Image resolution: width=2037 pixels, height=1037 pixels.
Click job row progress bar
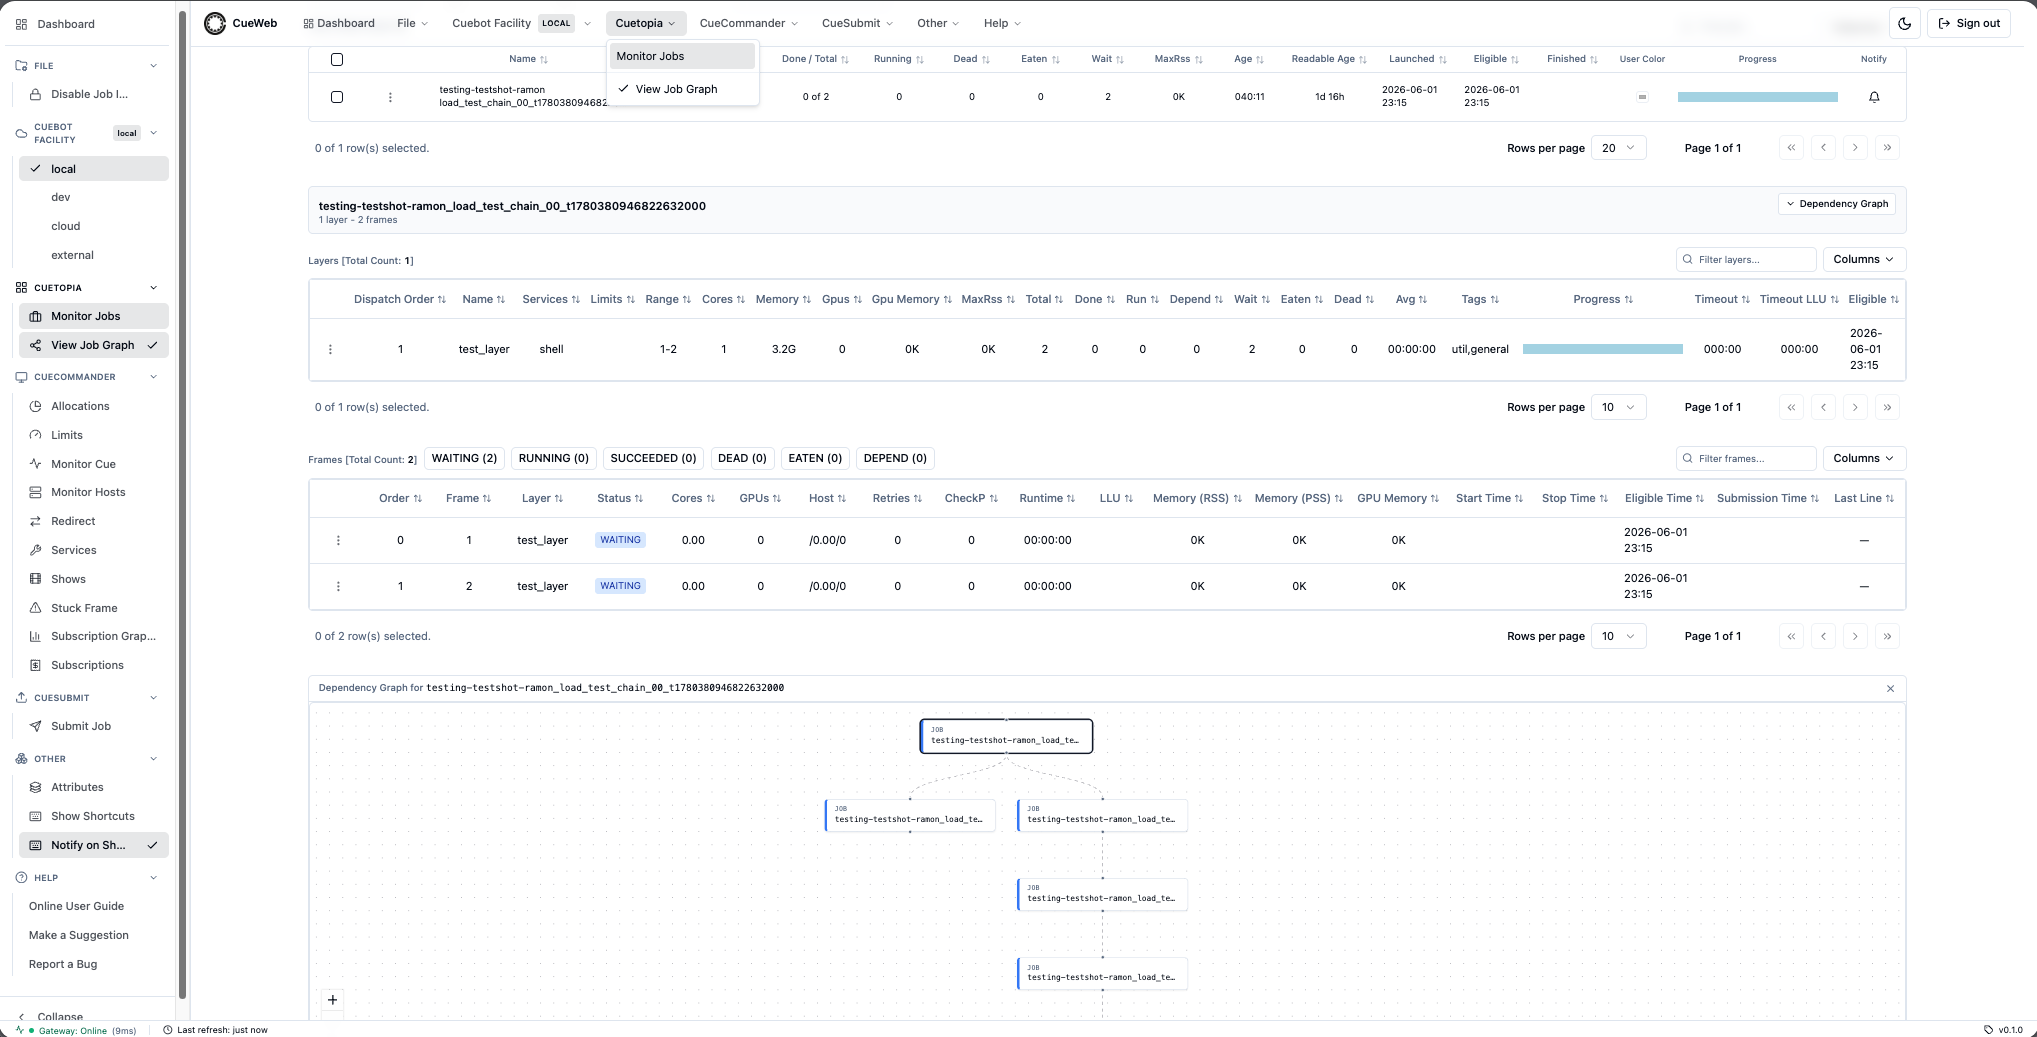pyautogui.click(x=1757, y=97)
